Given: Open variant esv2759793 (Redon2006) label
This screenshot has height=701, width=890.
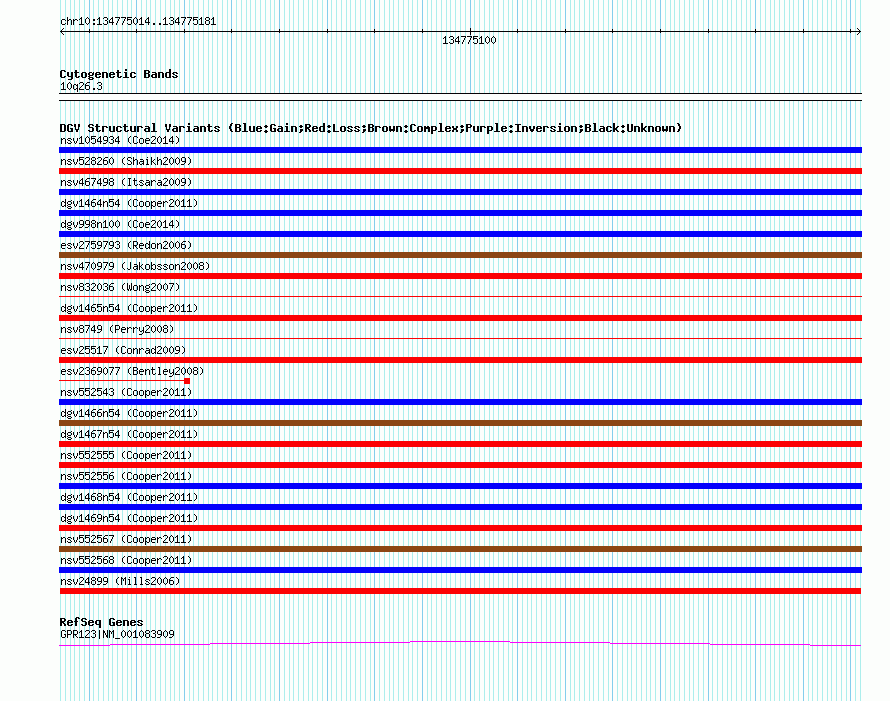Looking at the screenshot, I should 126,245.
